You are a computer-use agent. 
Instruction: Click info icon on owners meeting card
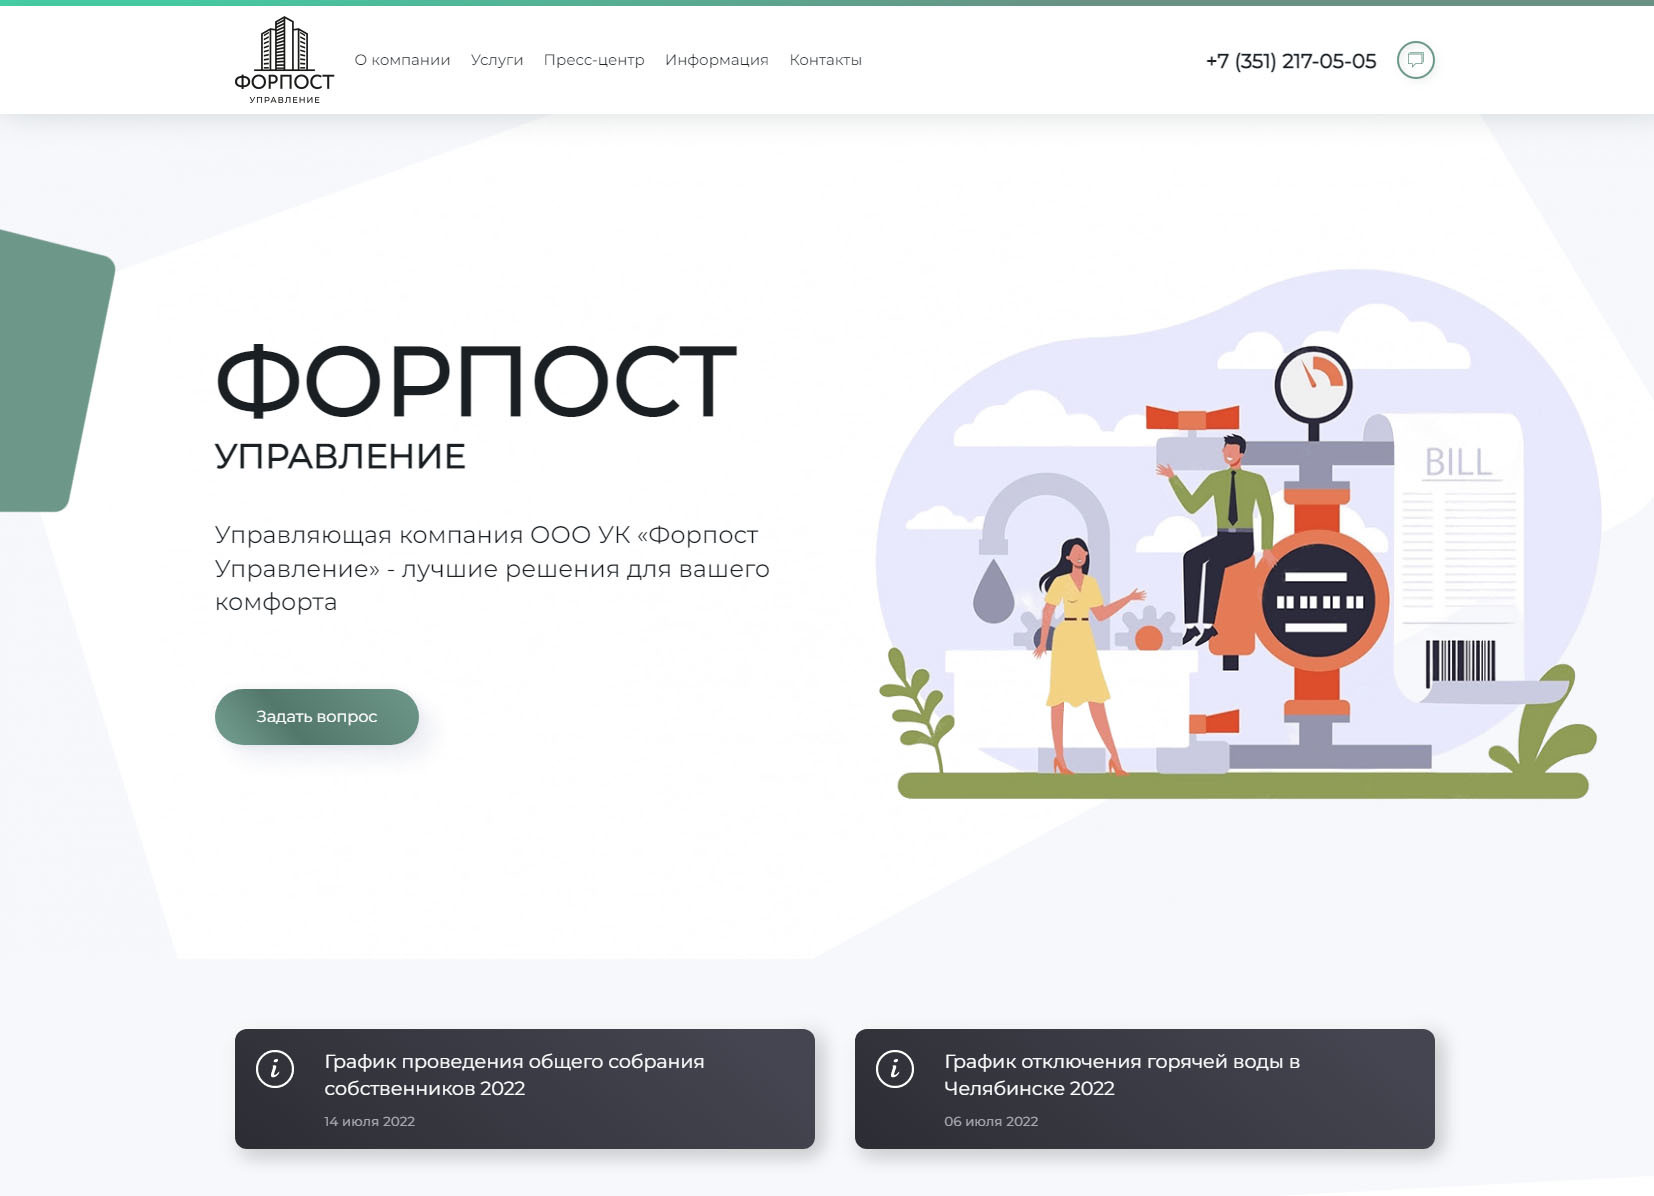coord(275,1068)
